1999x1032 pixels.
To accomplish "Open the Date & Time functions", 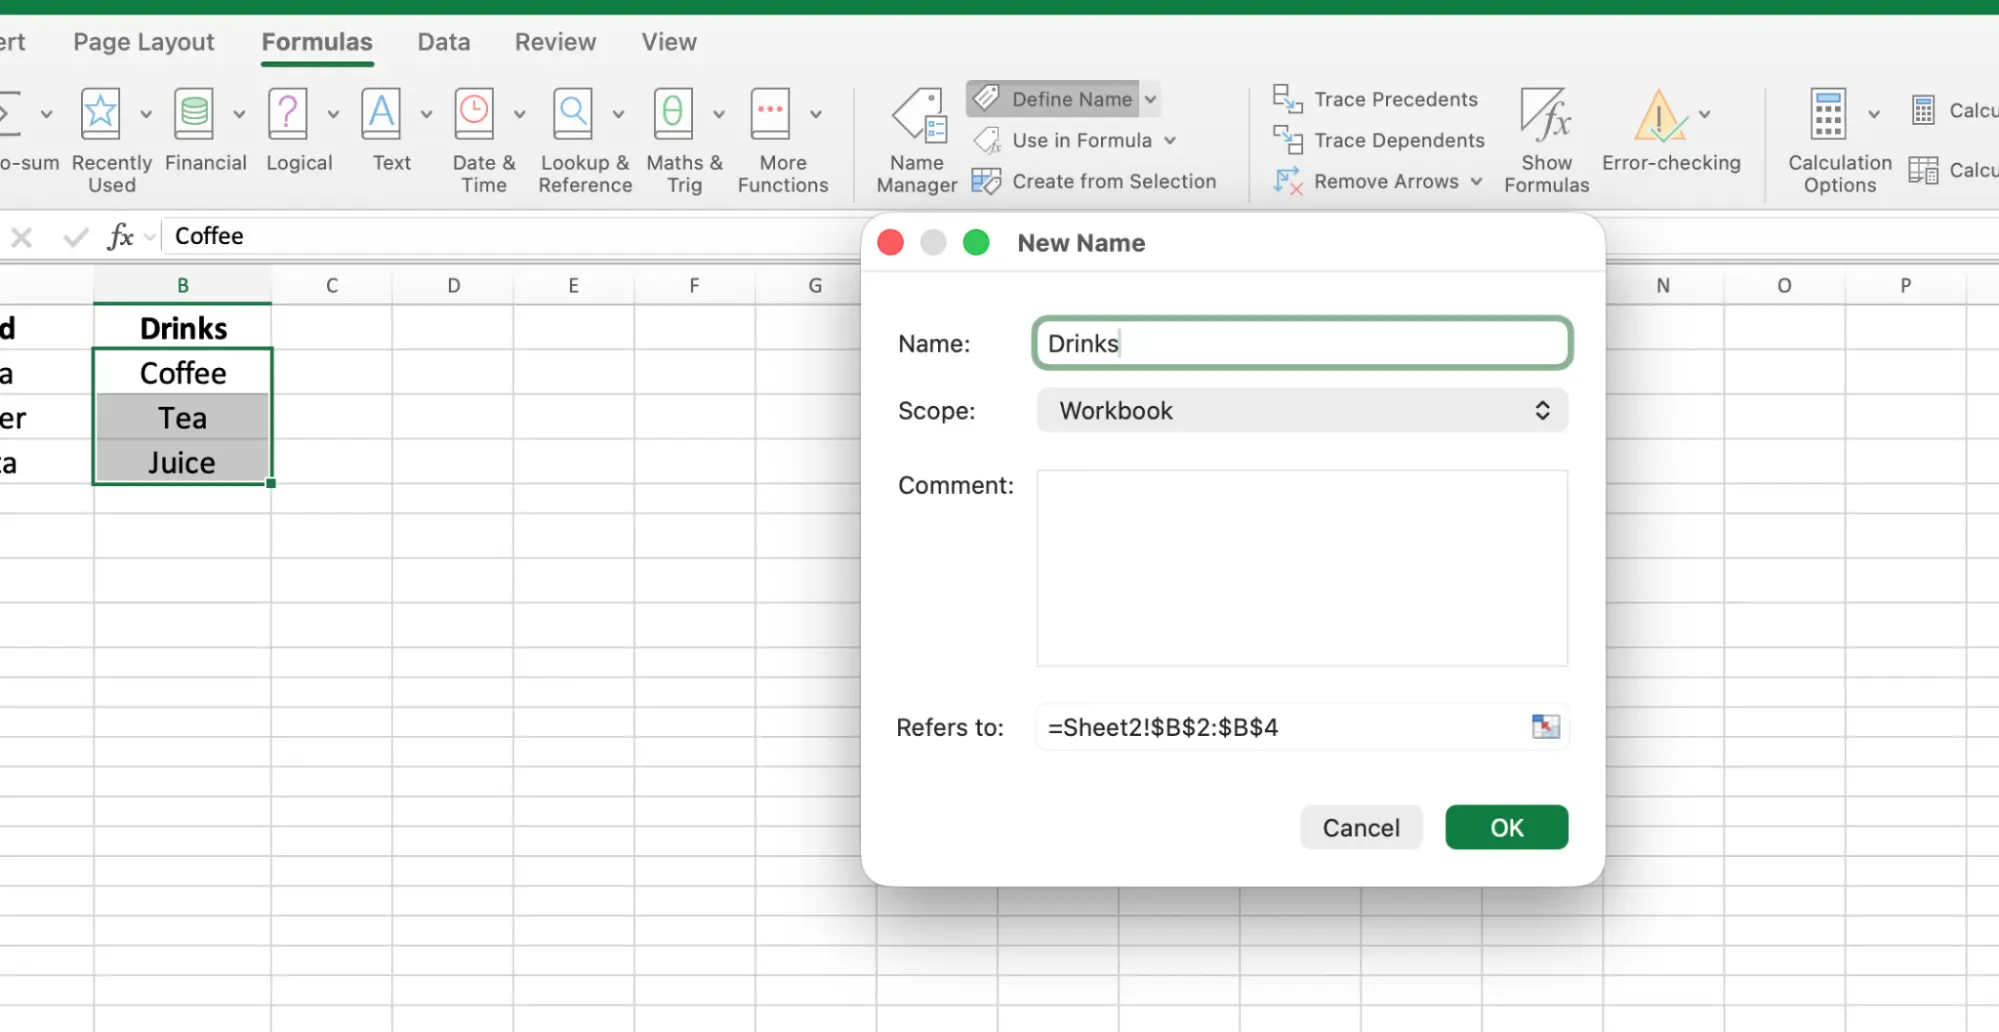I will (x=474, y=115).
